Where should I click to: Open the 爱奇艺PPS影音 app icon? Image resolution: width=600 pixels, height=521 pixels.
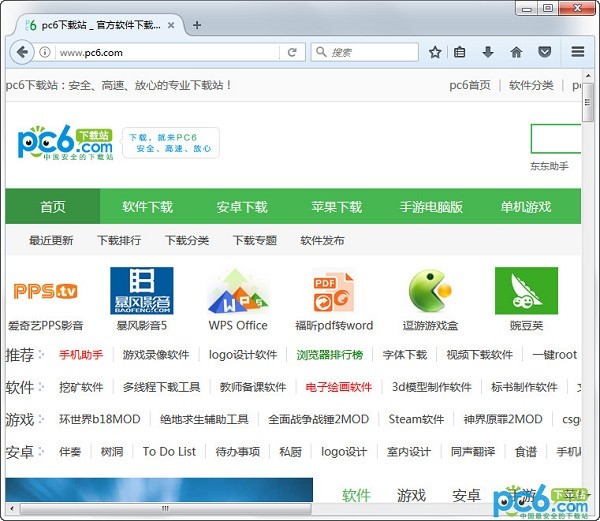(x=46, y=291)
